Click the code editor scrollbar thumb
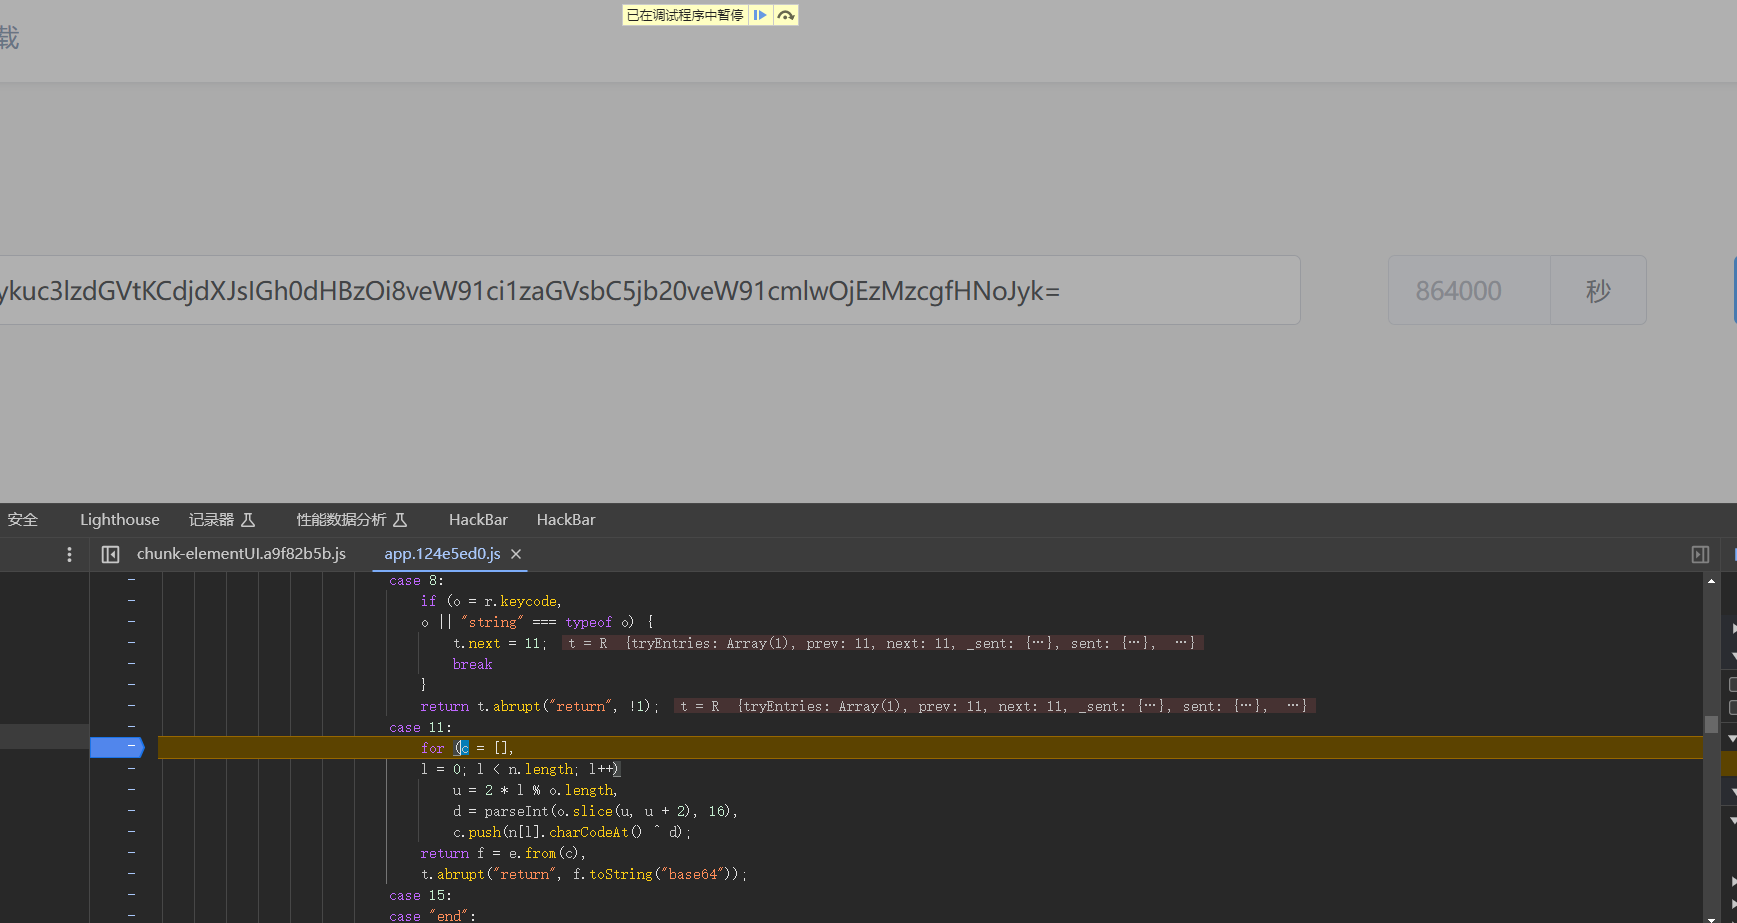This screenshot has width=1737, height=923. (1711, 724)
